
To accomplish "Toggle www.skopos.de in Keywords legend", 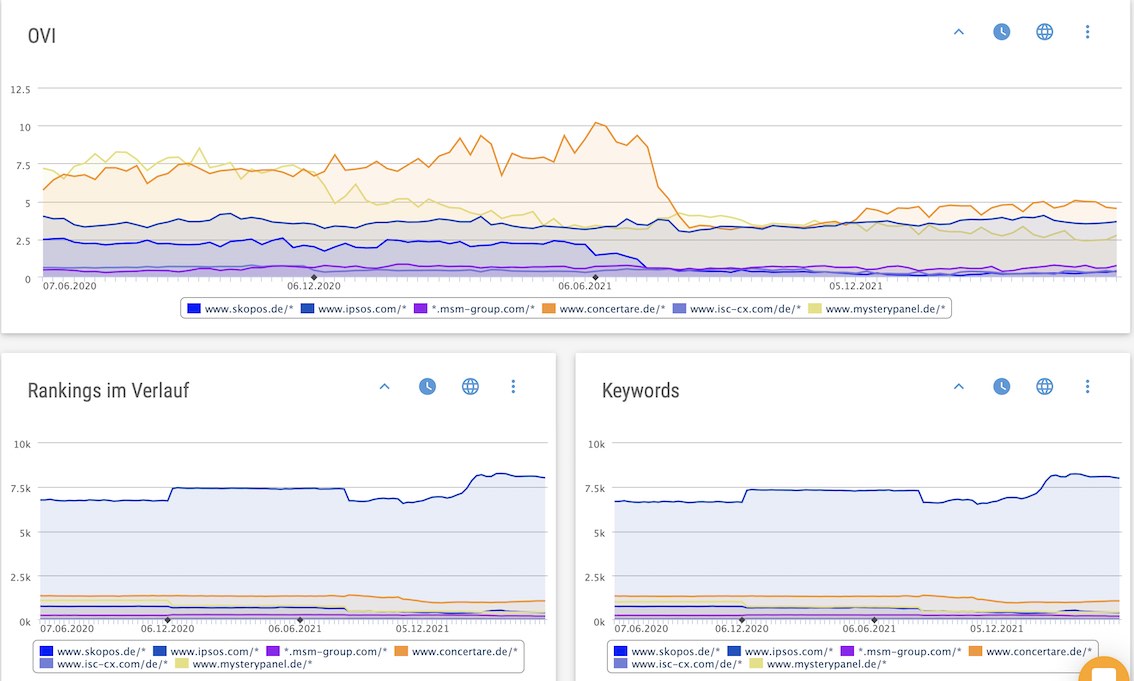I will click(668, 651).
